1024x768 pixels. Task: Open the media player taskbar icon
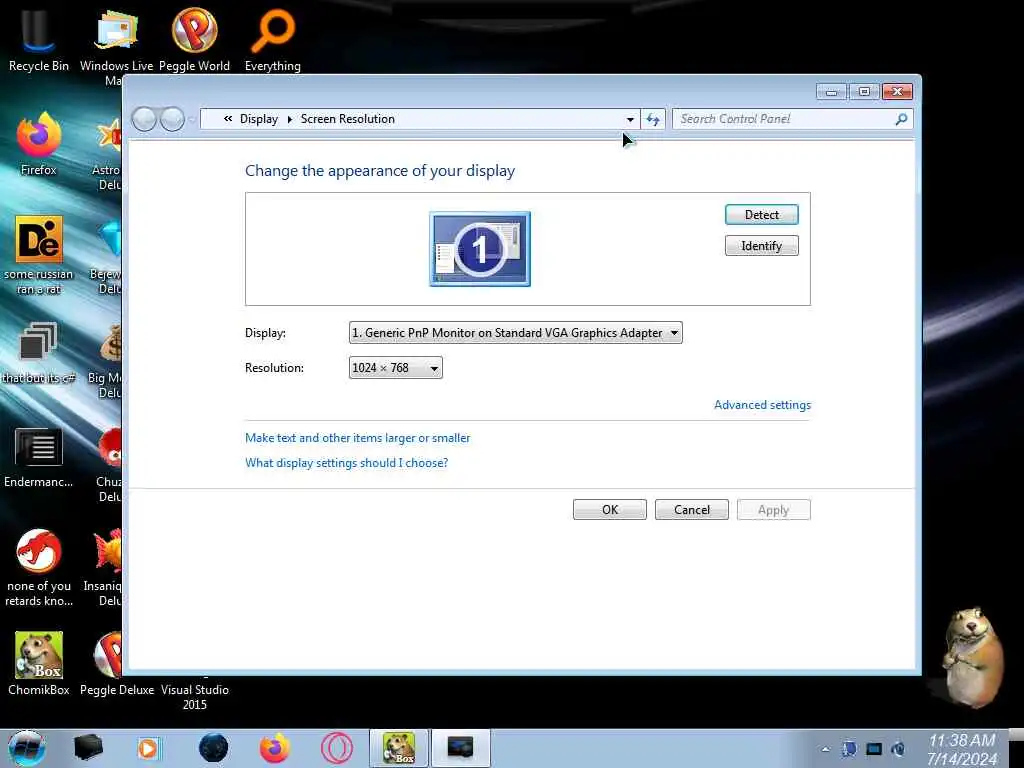148,748
